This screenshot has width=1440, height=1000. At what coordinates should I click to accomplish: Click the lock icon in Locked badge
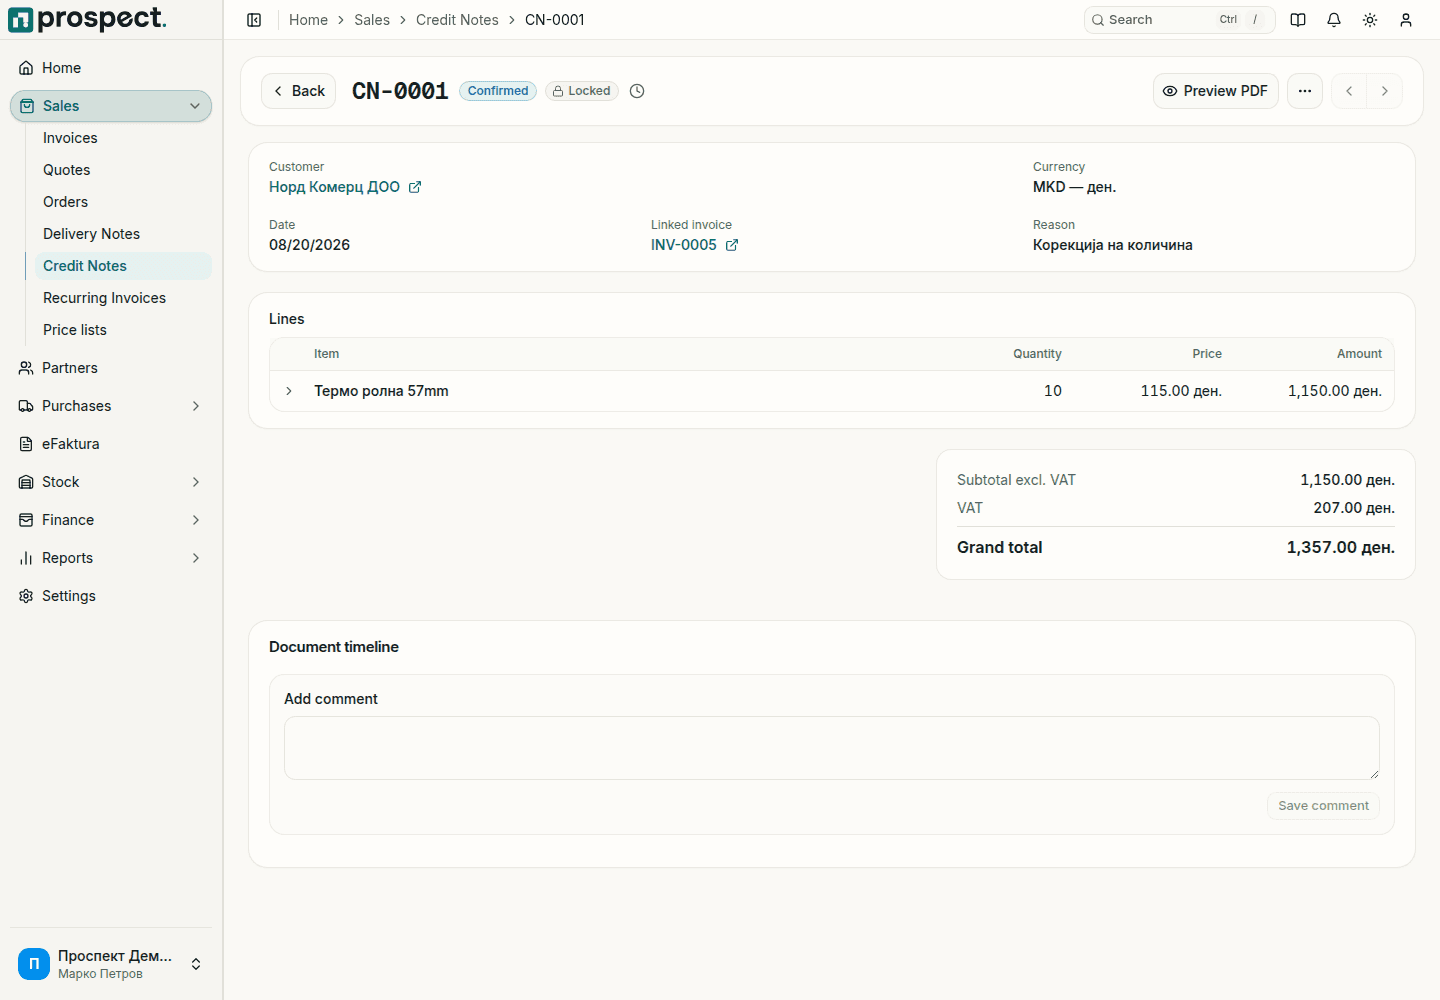click(558, 91)
